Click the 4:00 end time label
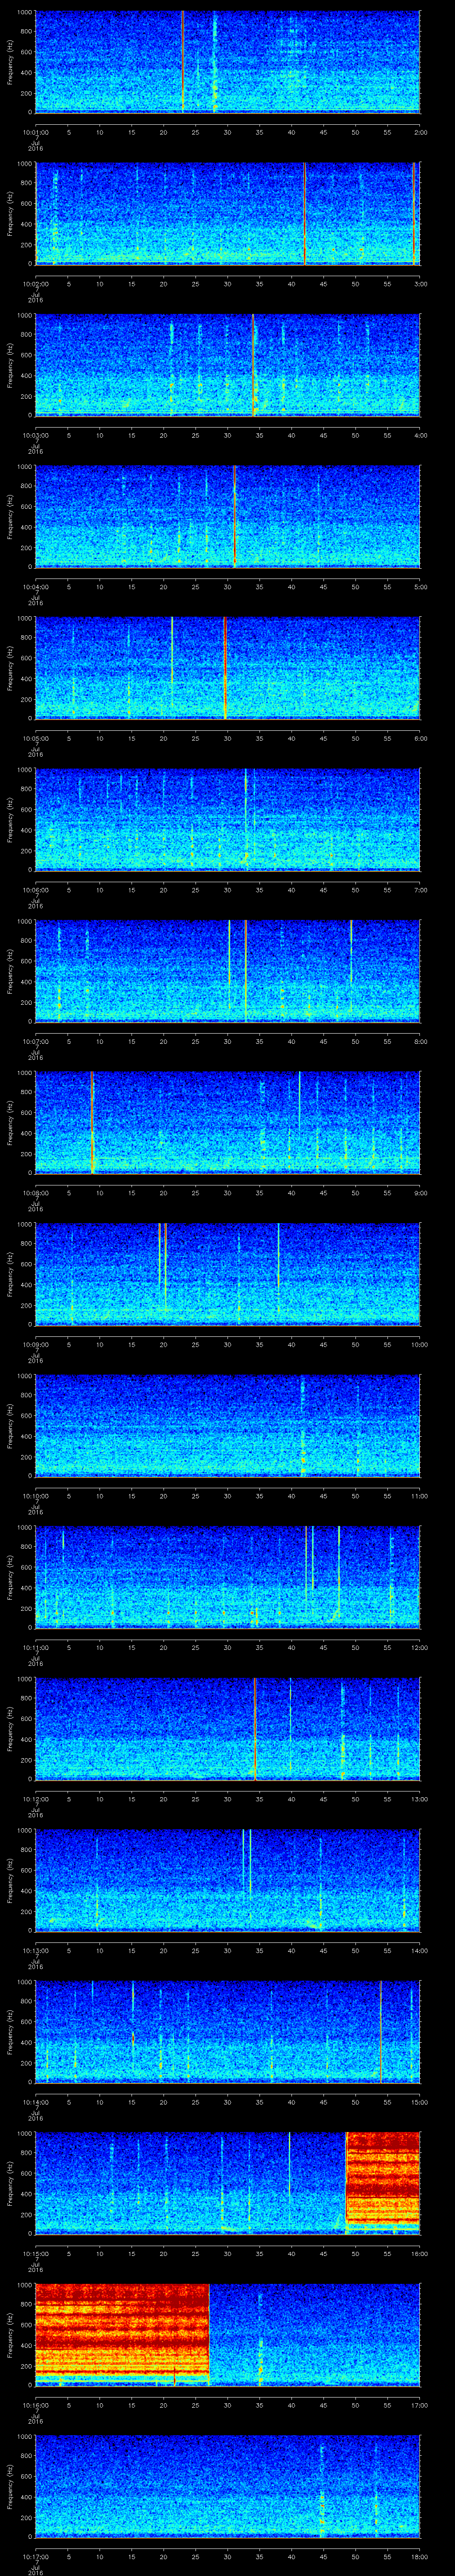This screenshot has height=2576, width=455. [420, 435]
